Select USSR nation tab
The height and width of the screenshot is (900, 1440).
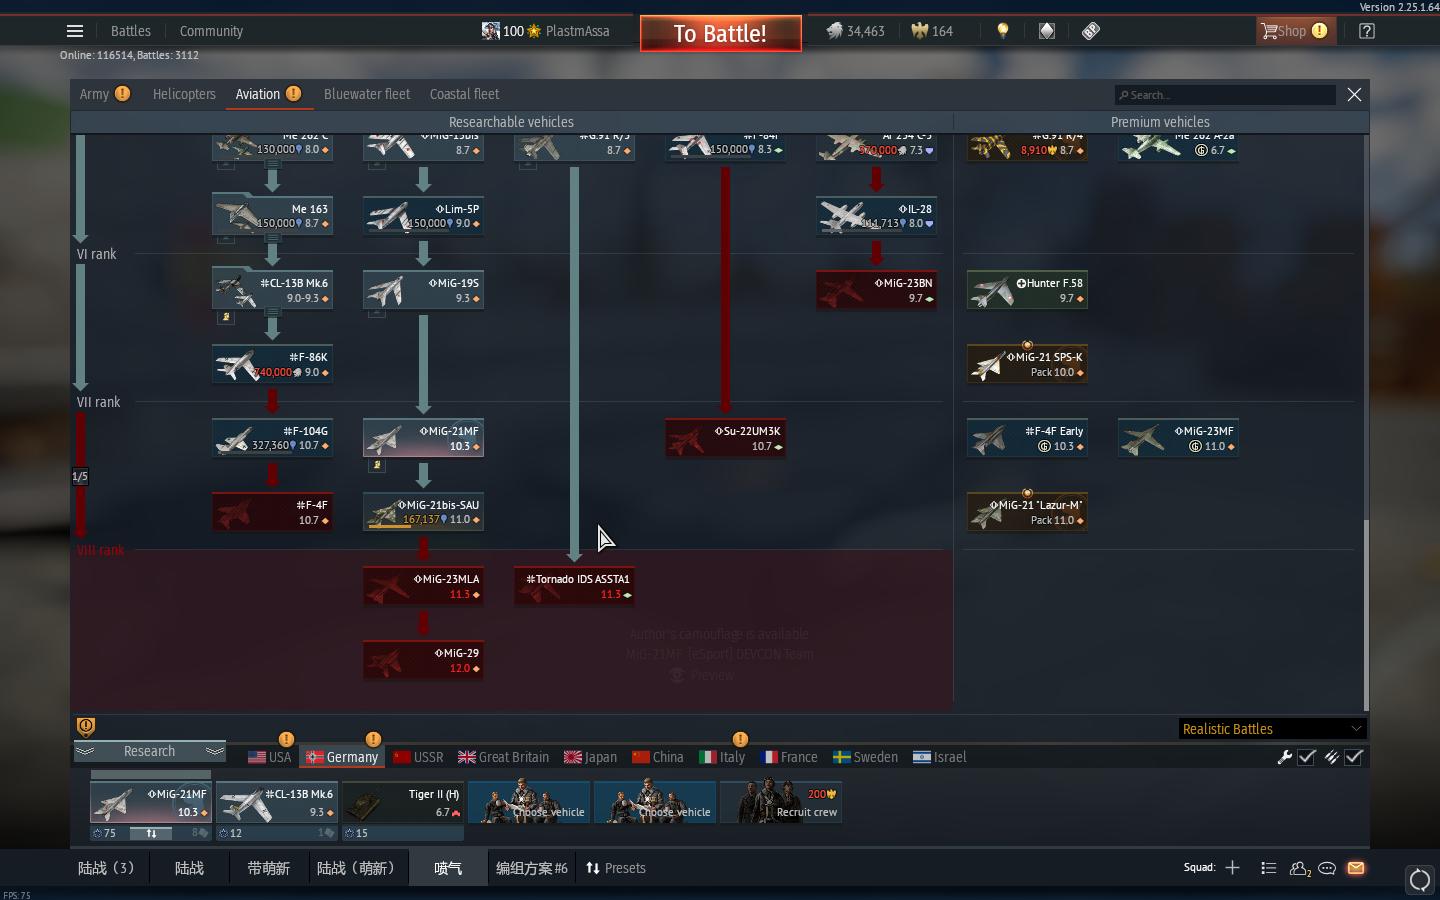(x=418, y=757)
